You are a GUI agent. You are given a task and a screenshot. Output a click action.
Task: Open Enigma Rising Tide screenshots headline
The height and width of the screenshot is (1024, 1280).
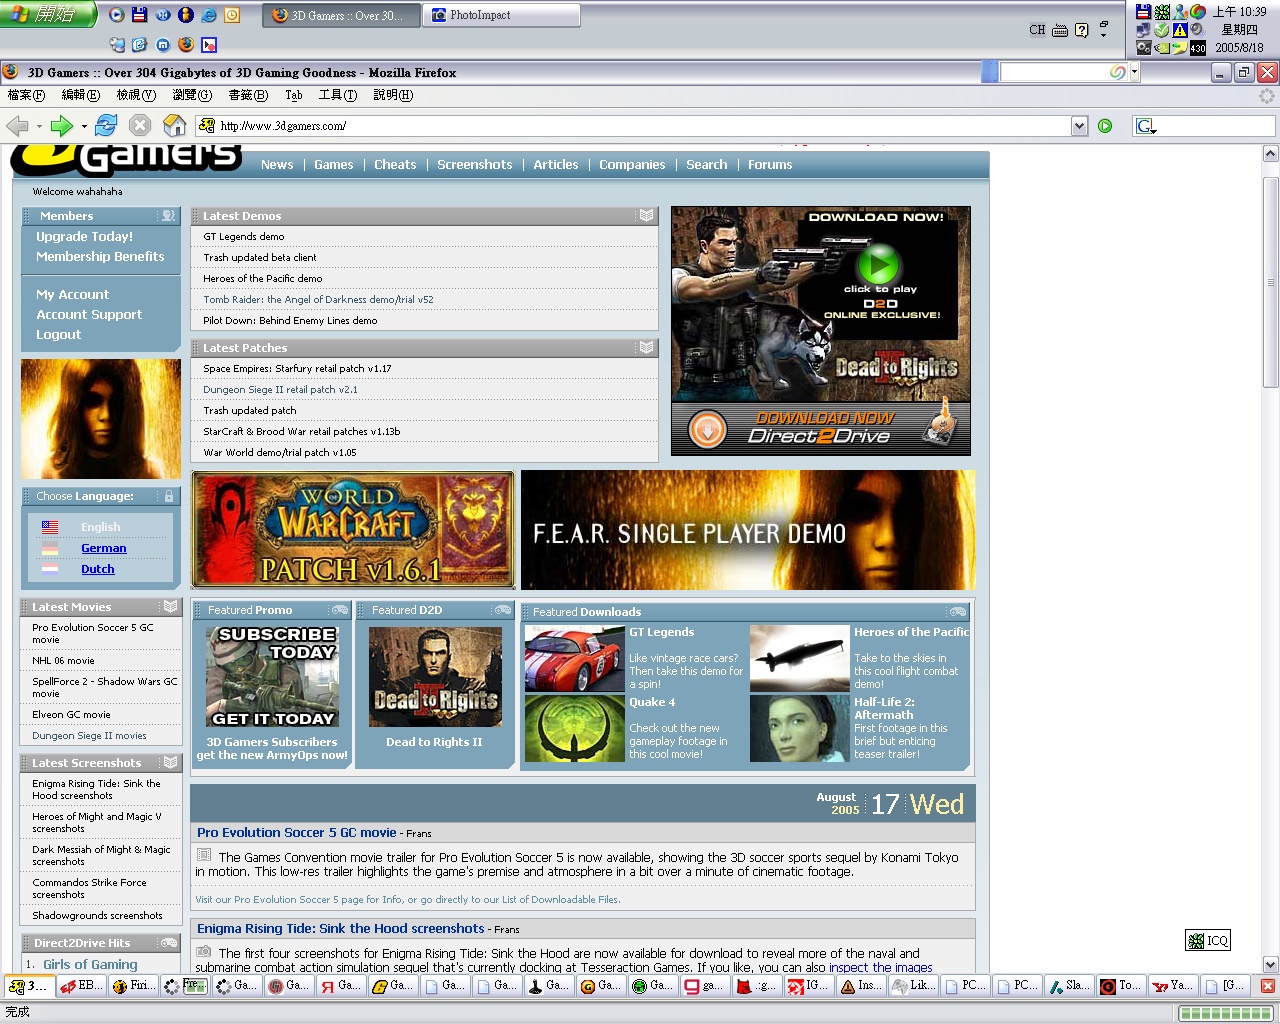340,929
